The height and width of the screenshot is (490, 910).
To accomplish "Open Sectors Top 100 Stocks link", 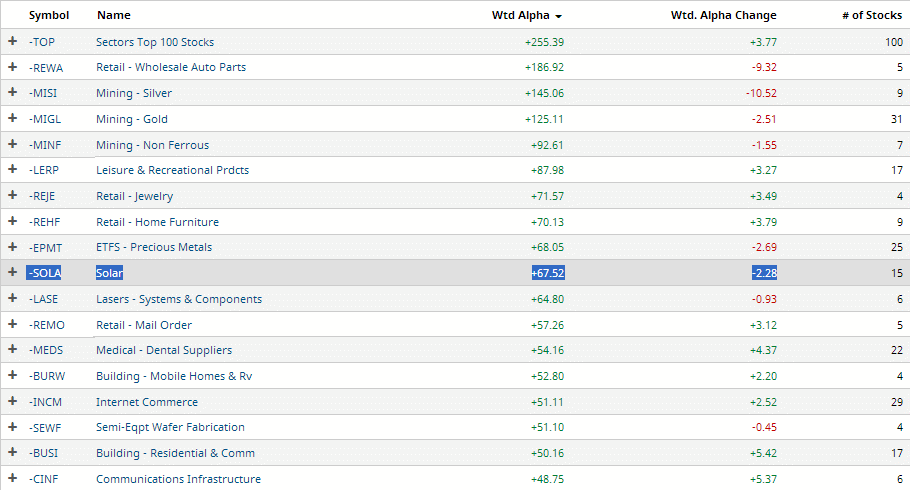I will 155,42.
